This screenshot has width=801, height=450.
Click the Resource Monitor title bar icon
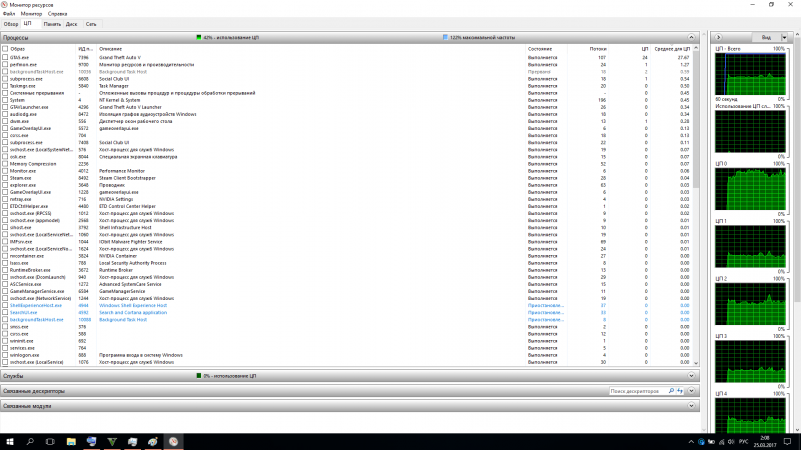coord(4,5)
